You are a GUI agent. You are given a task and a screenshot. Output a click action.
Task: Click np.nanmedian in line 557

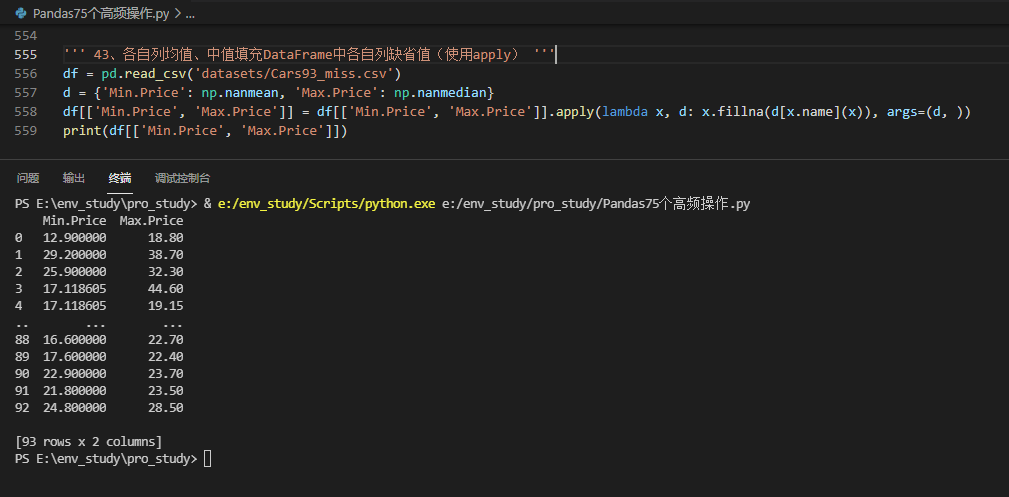440,93
